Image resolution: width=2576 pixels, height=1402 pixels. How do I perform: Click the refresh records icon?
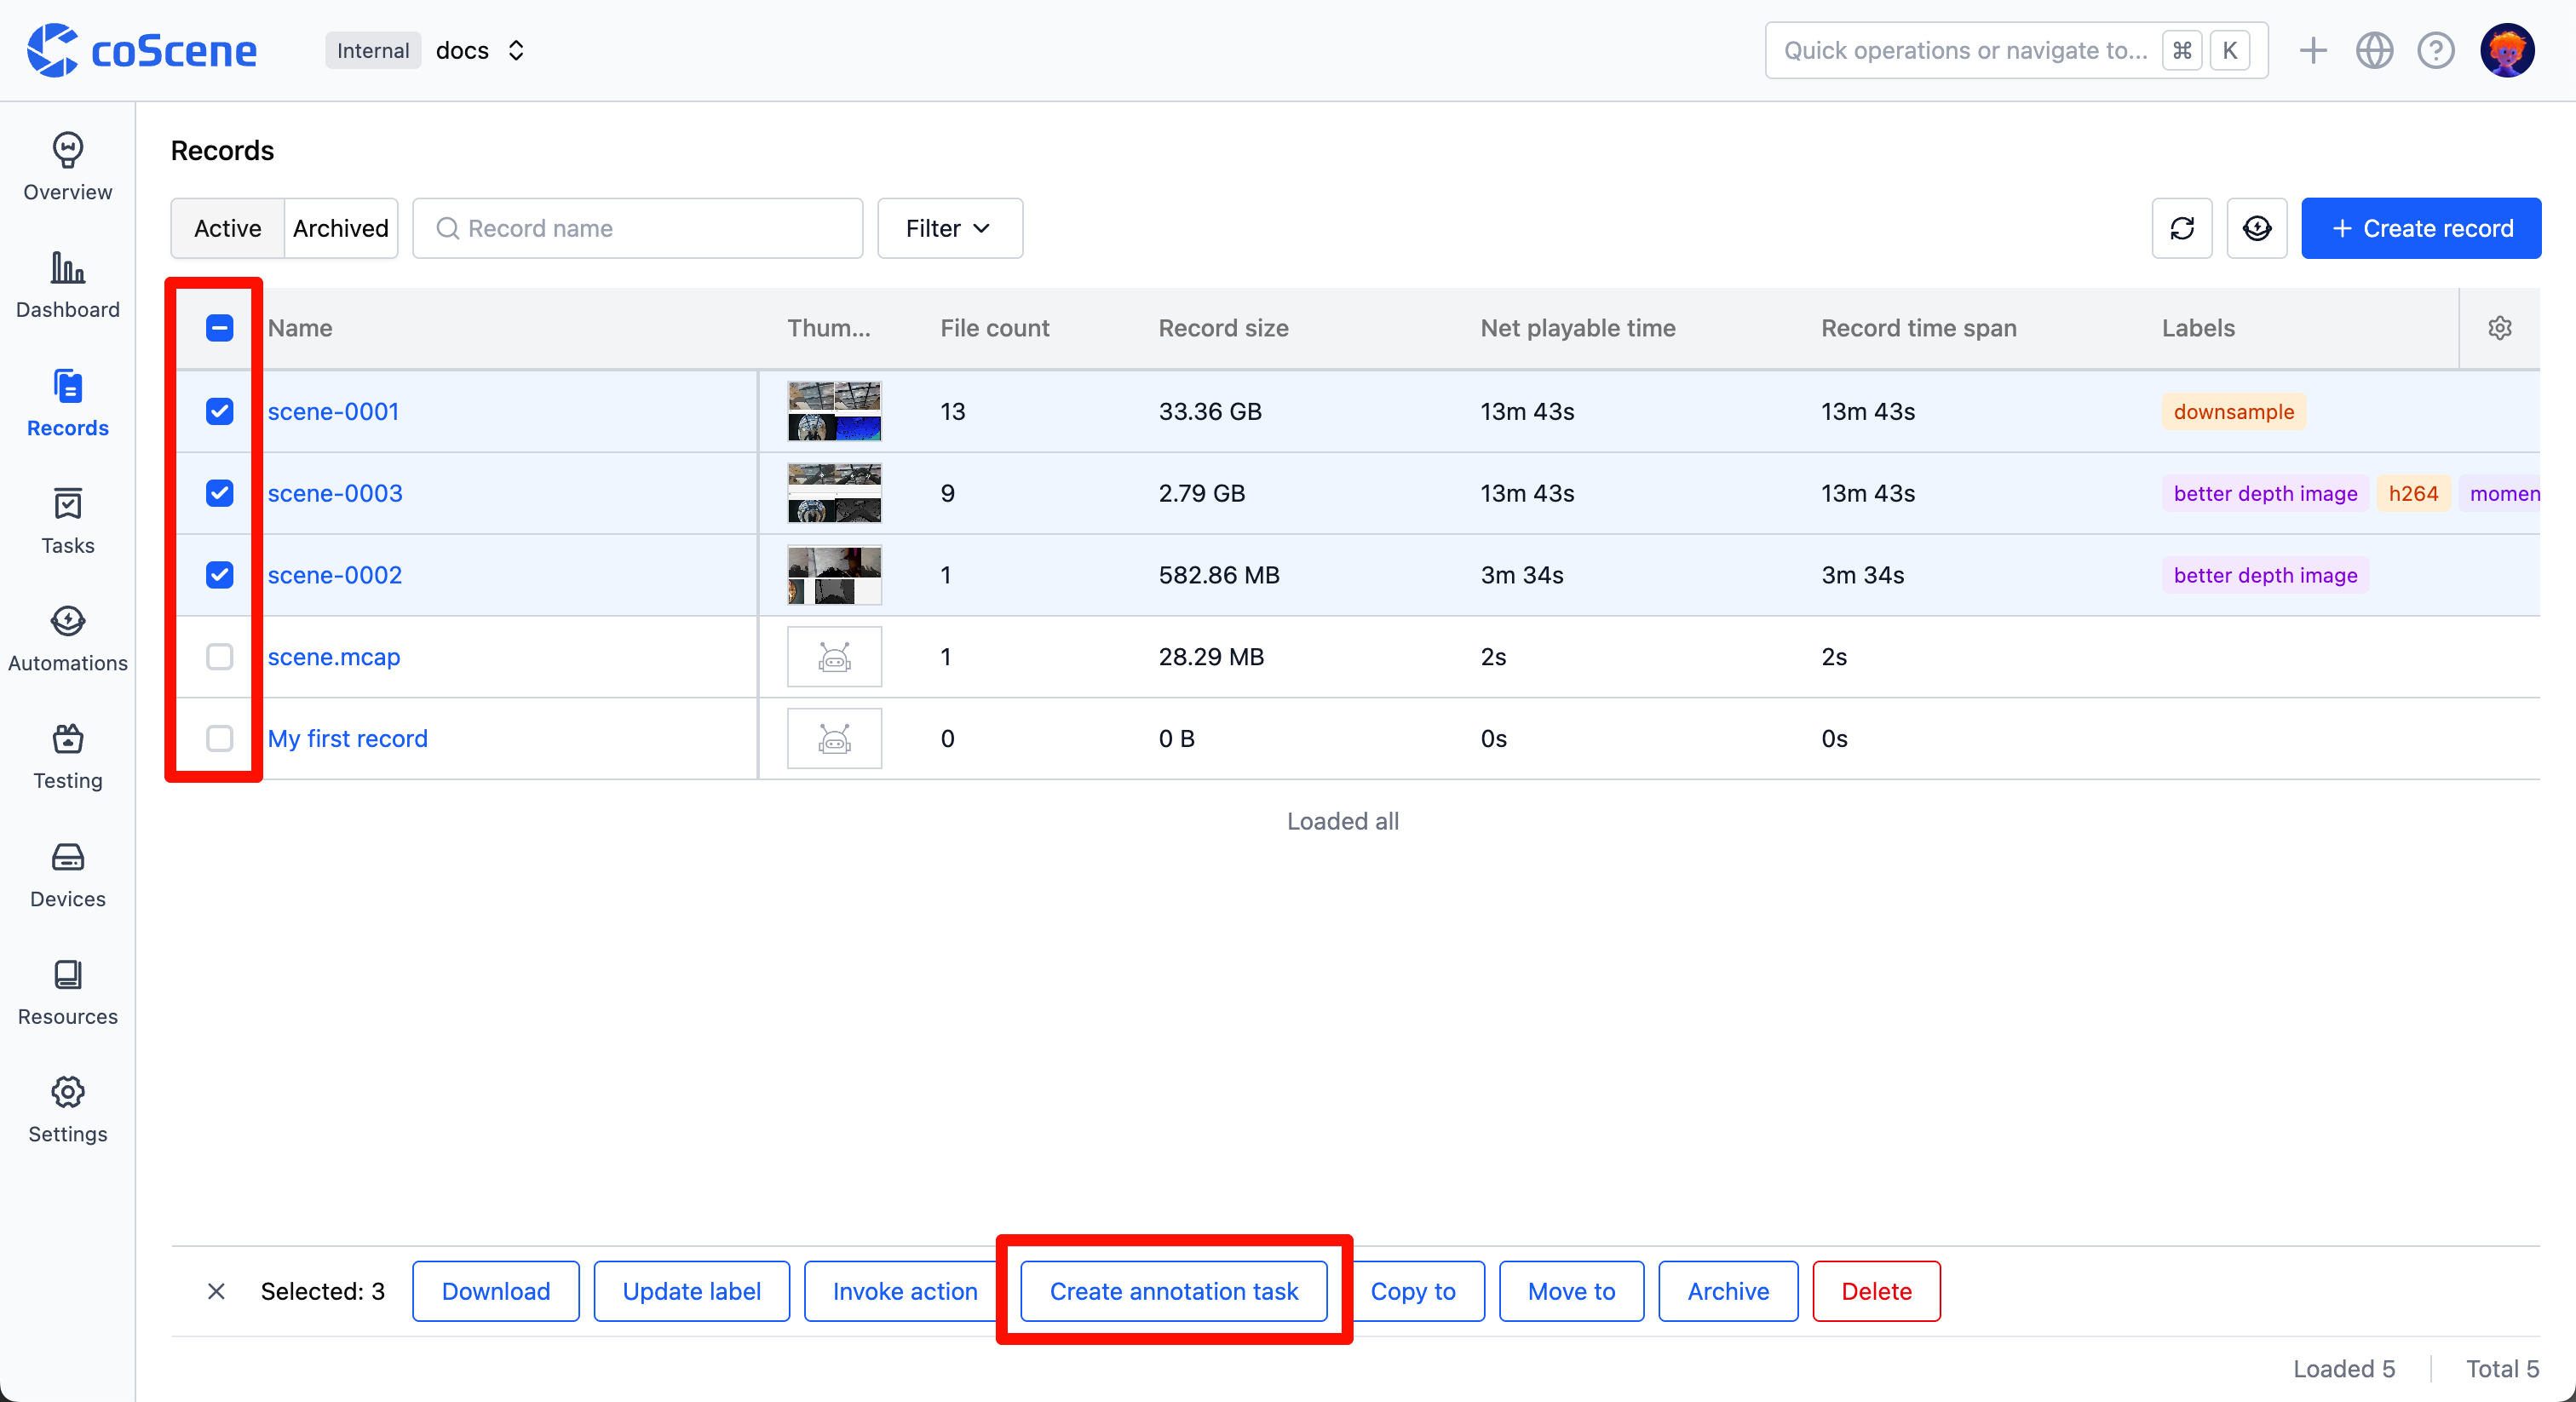click(2181, 228)
